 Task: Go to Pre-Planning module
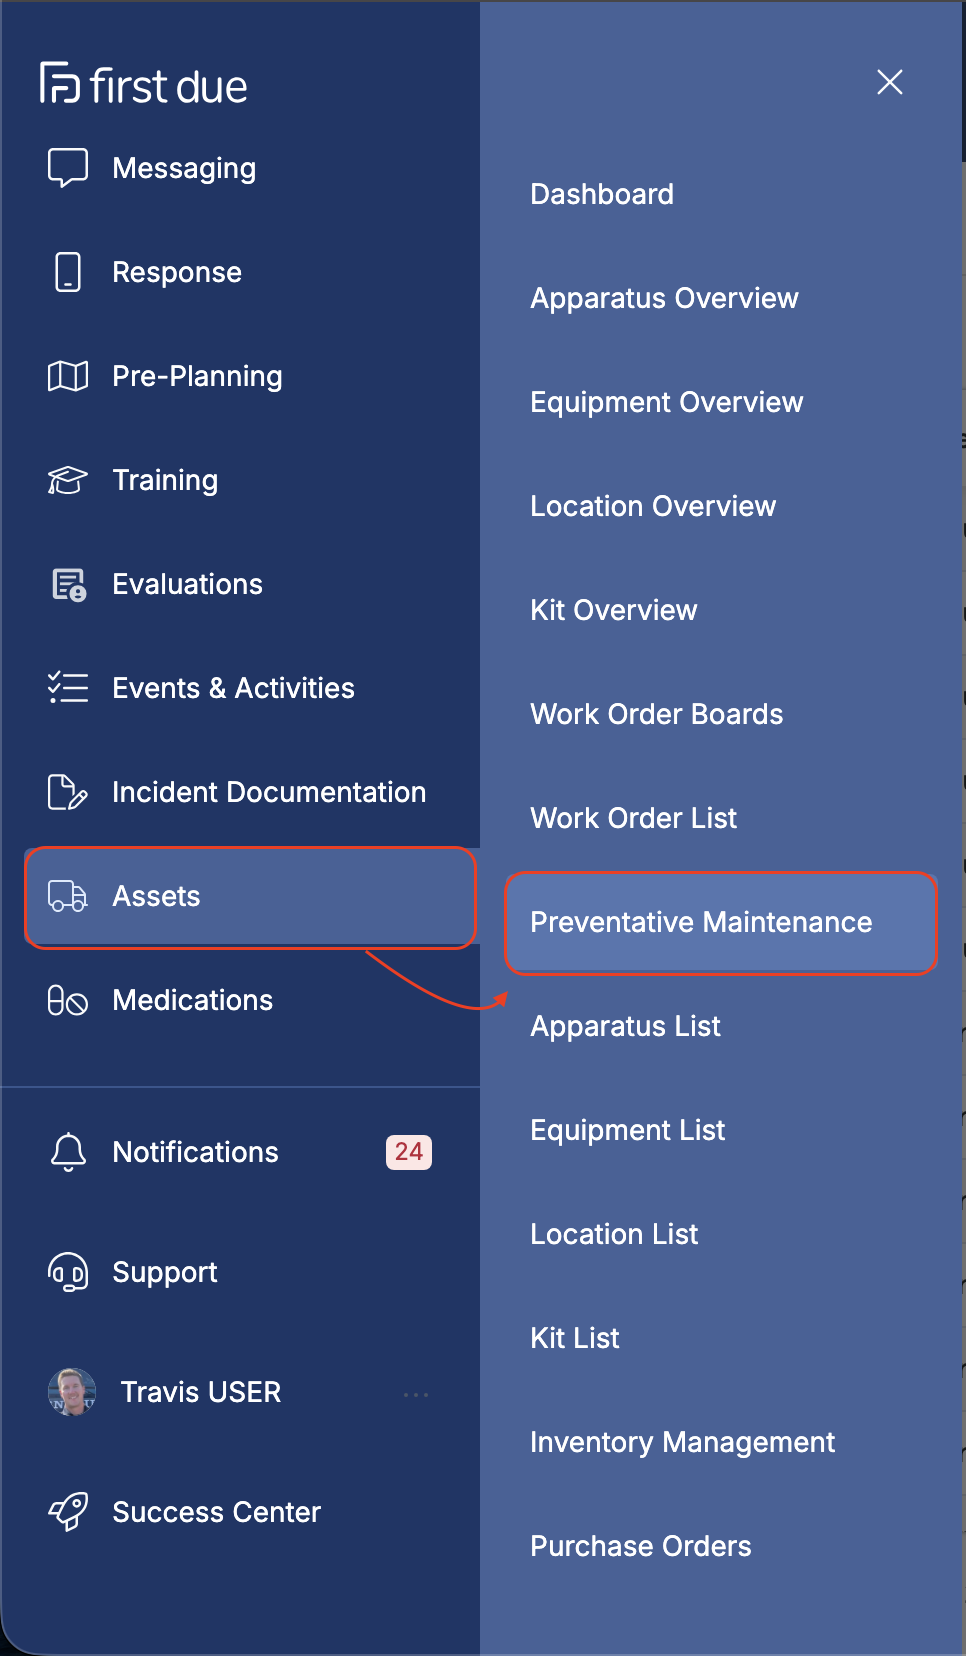(197, 376)
